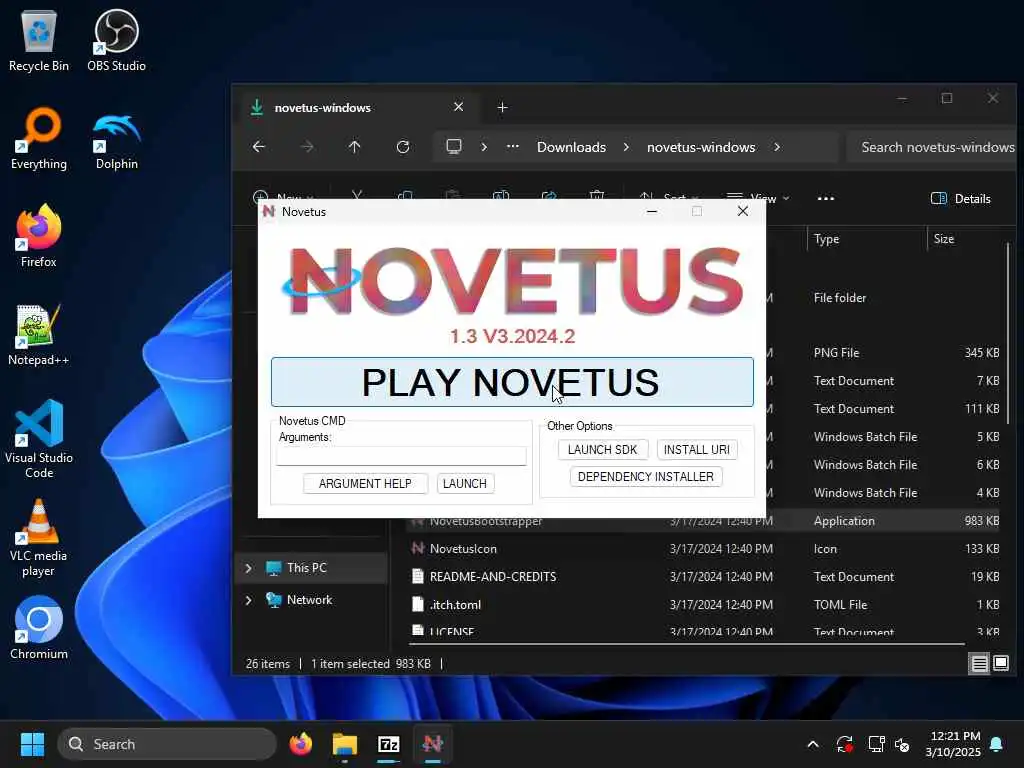
Task: Add a new File Explorer tab
Action: [x=502, y=108]
